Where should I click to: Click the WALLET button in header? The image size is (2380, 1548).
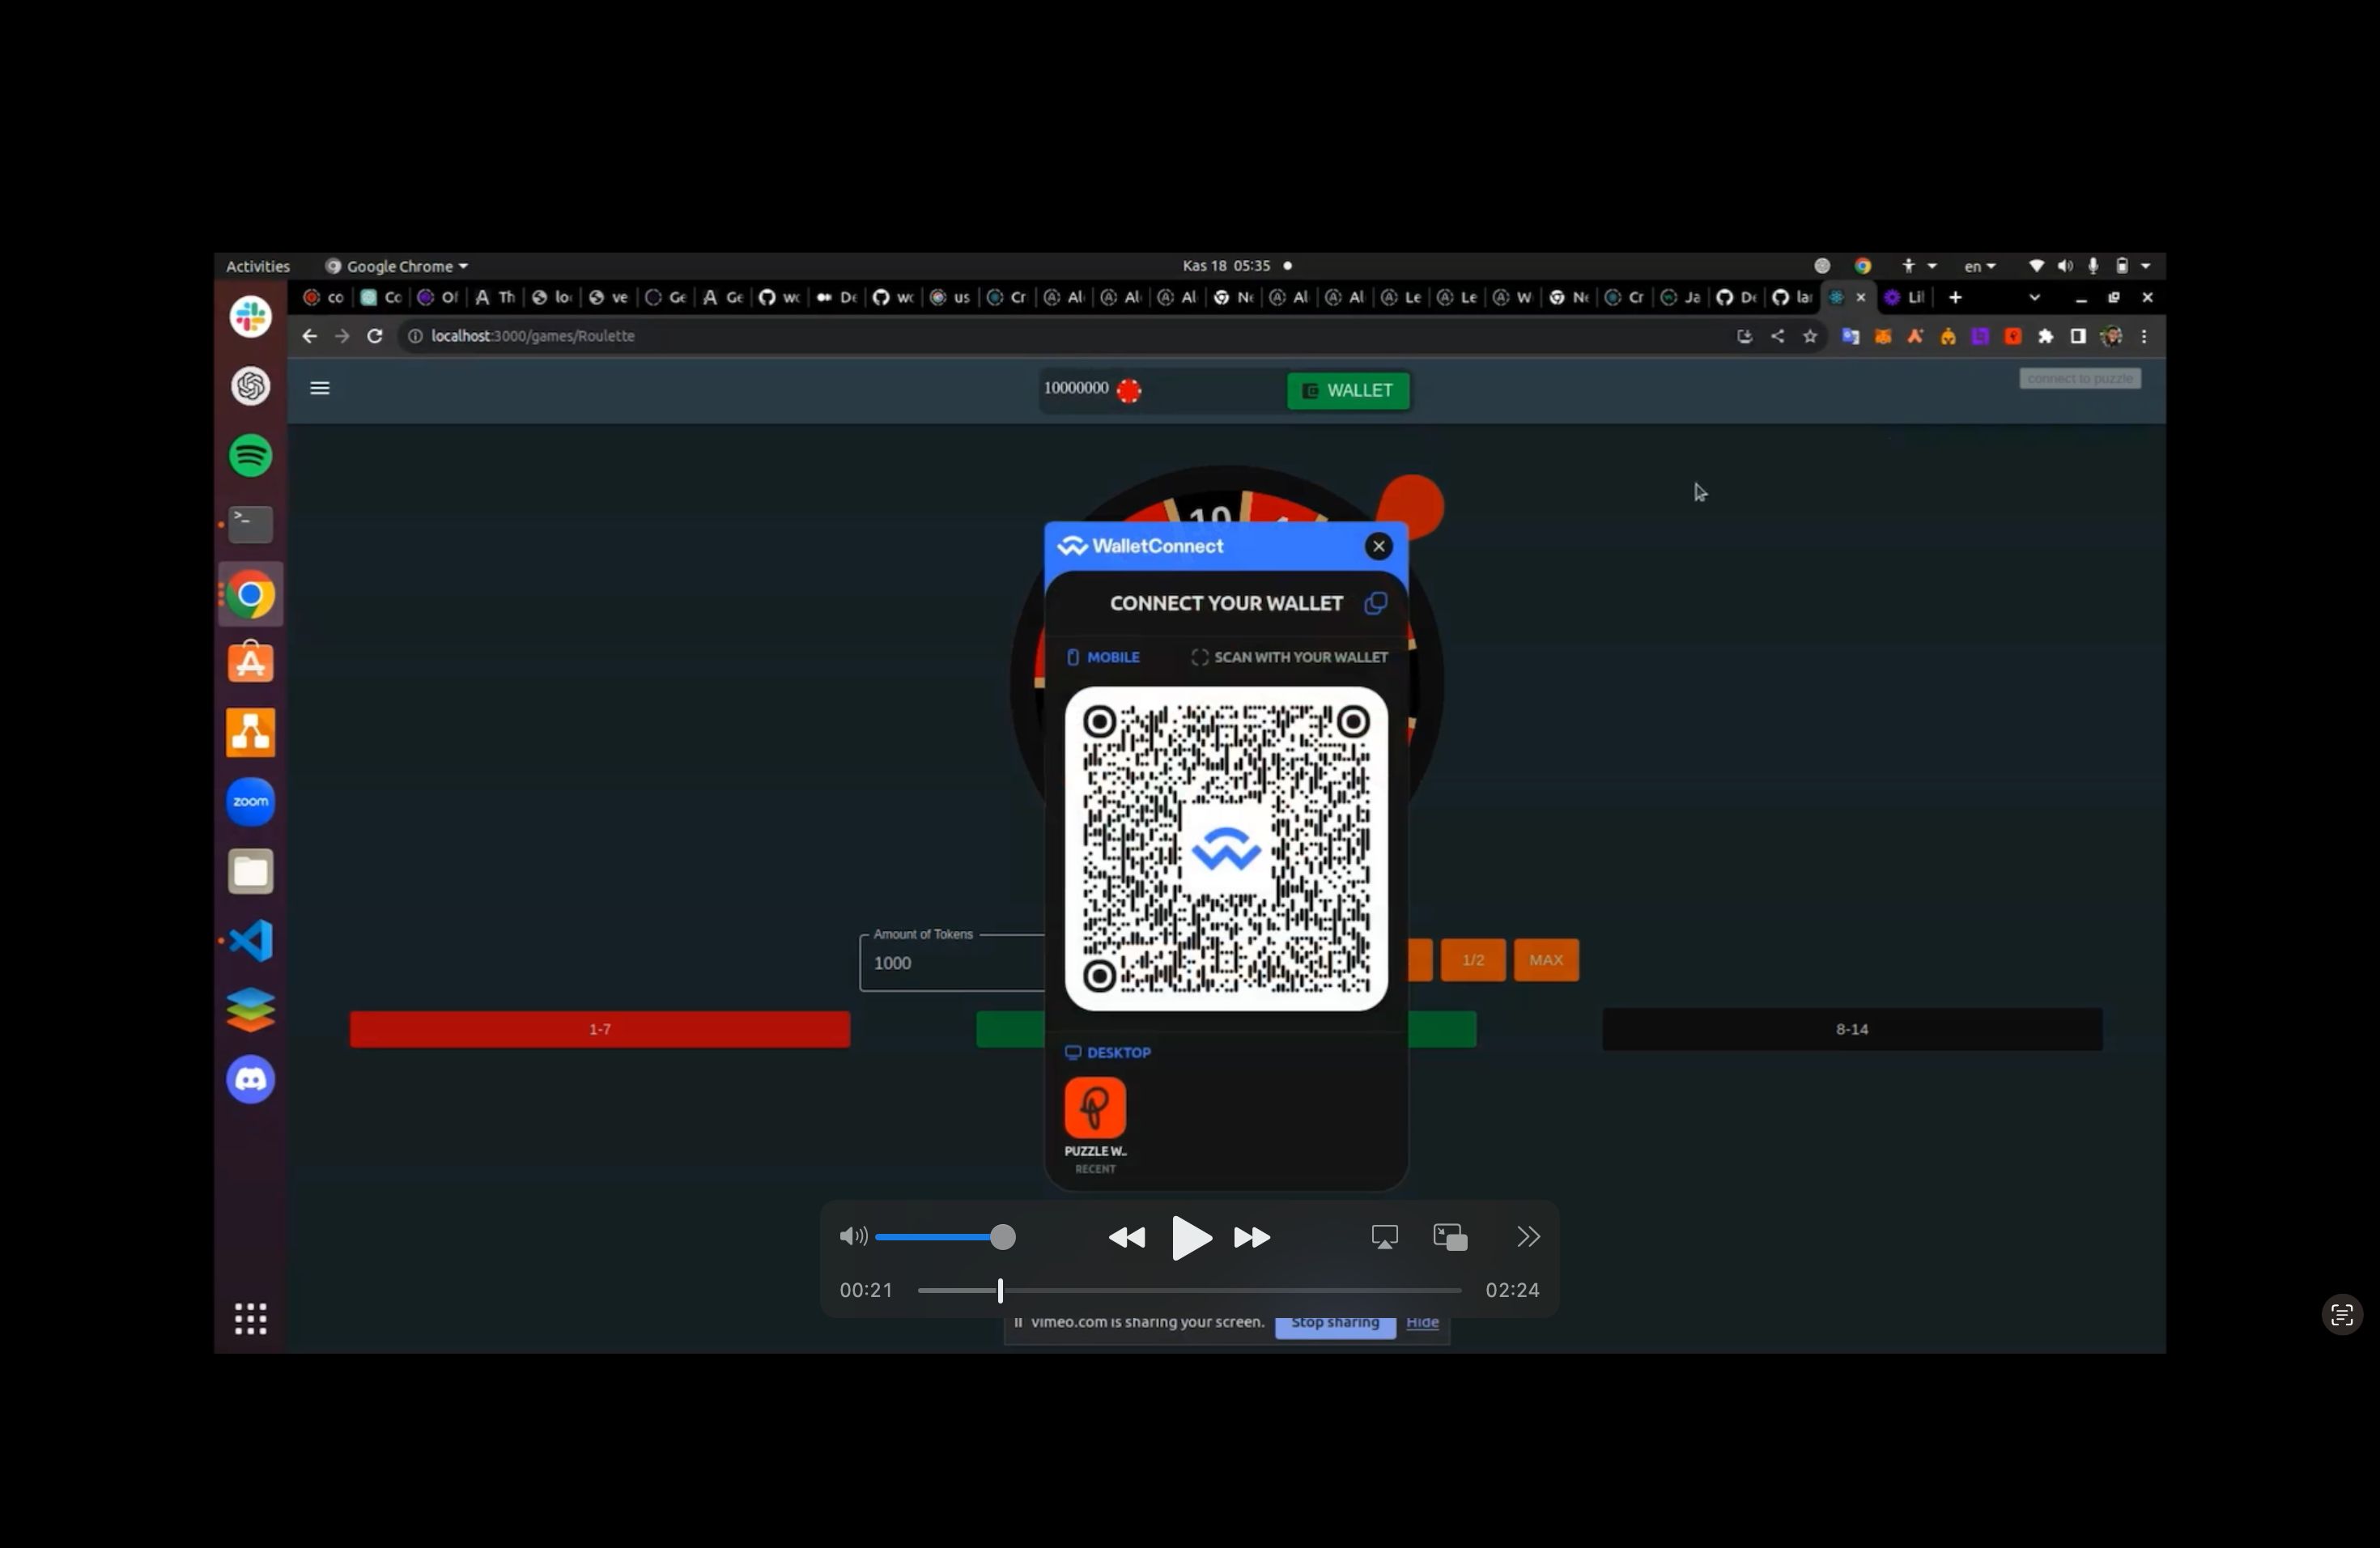coord(1349,389)
